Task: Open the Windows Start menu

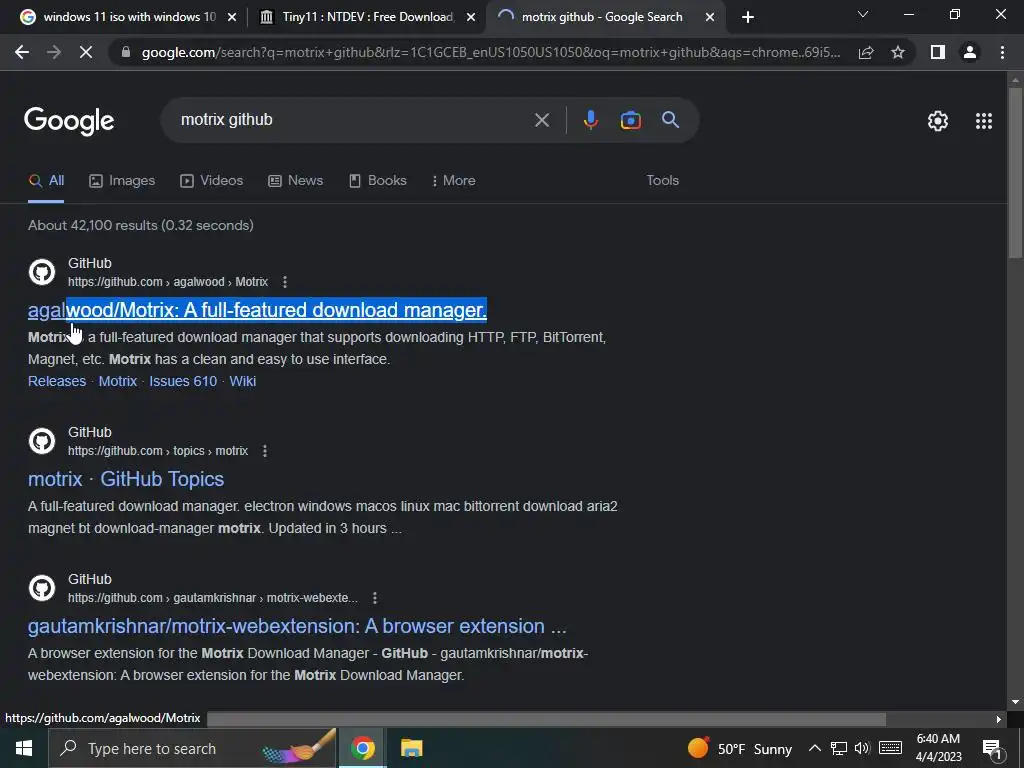Action: tap(24, 748)
